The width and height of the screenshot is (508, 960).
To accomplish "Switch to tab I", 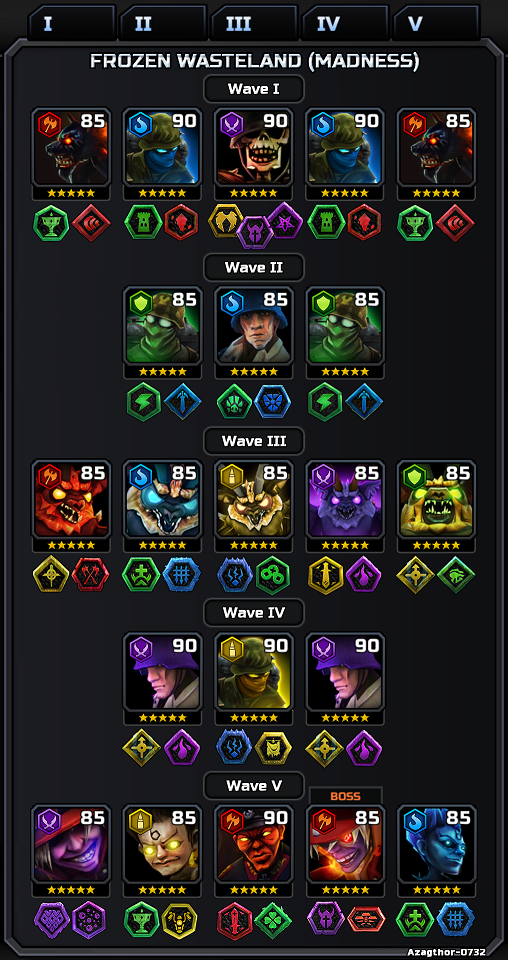I will point(72,23).
